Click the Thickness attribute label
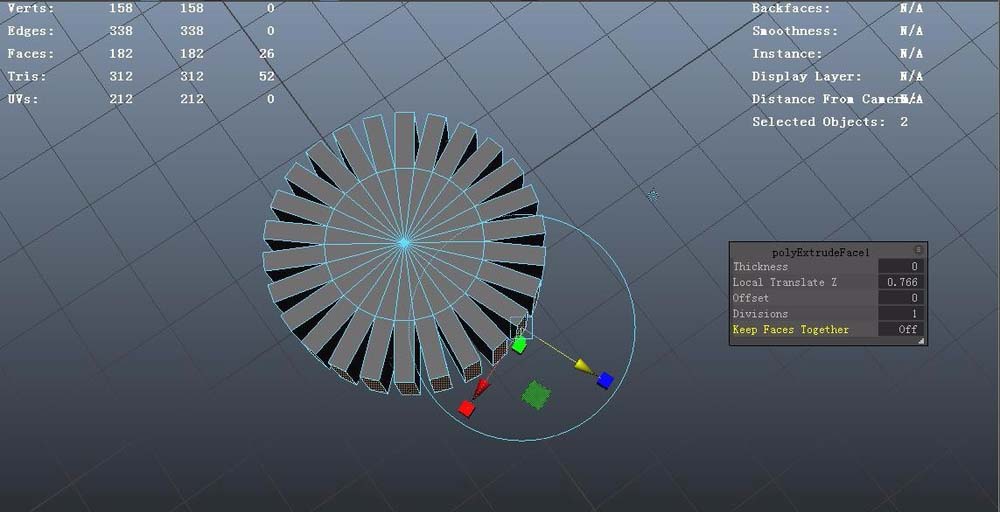The width and height of the screenshot is (1000, 512). point(760,267)
